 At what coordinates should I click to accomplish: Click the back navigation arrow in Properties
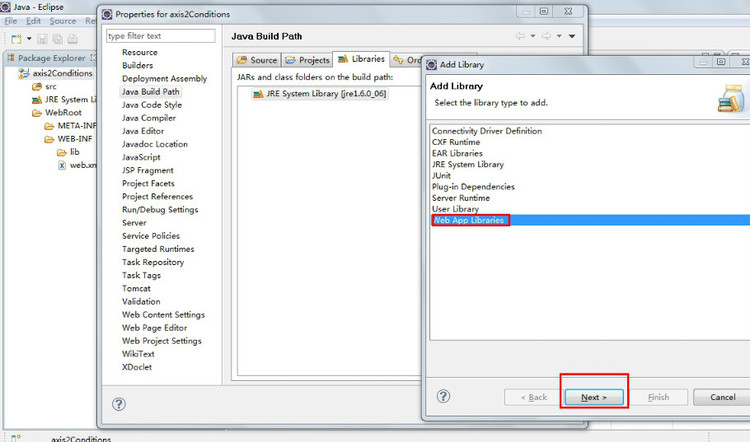point(519,36)
